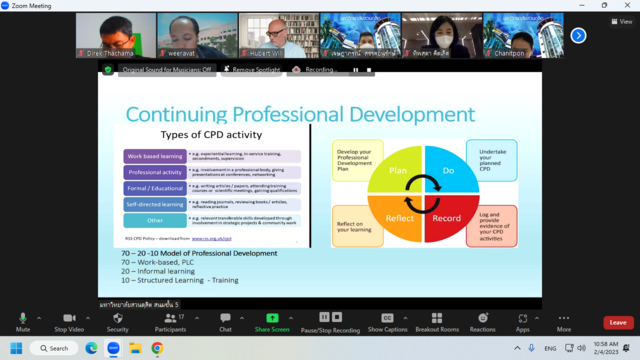This screenshot has height=360, width=640.
Task: Click the green Share Screen icon
Action: click(272, 318)
